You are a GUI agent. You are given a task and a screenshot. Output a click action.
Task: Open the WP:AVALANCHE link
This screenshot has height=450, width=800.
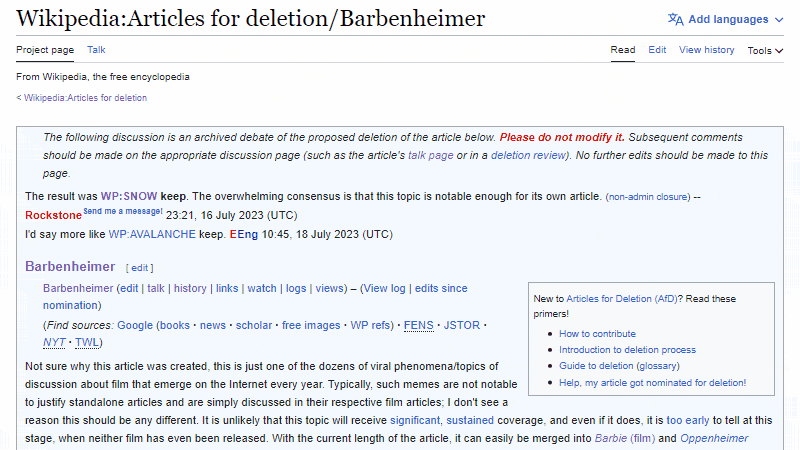pos(153,234)
